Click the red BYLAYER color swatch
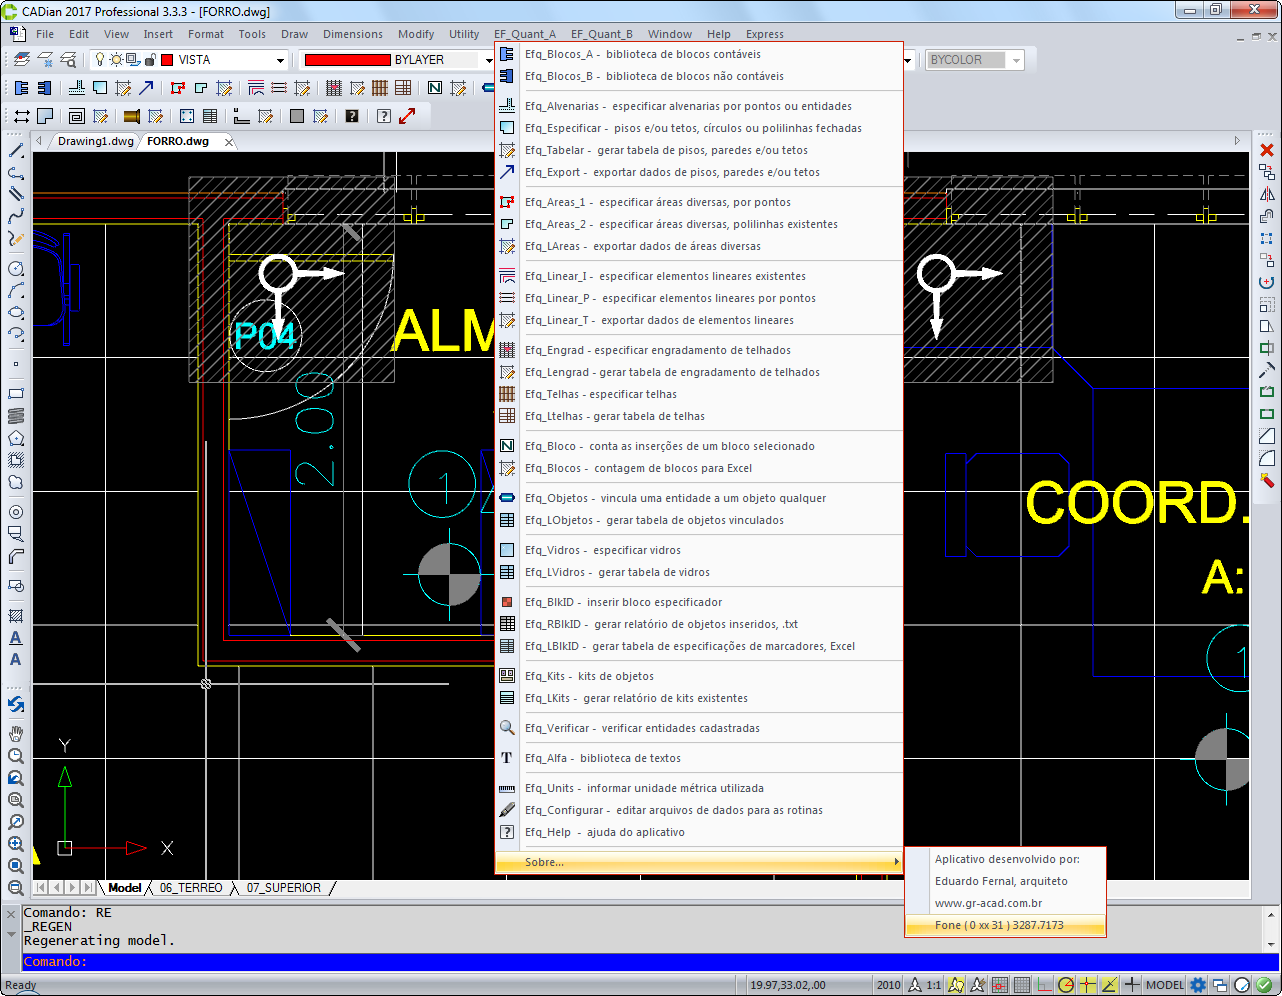Viewport: 1282px width, 996px height. tap(346, 60)
